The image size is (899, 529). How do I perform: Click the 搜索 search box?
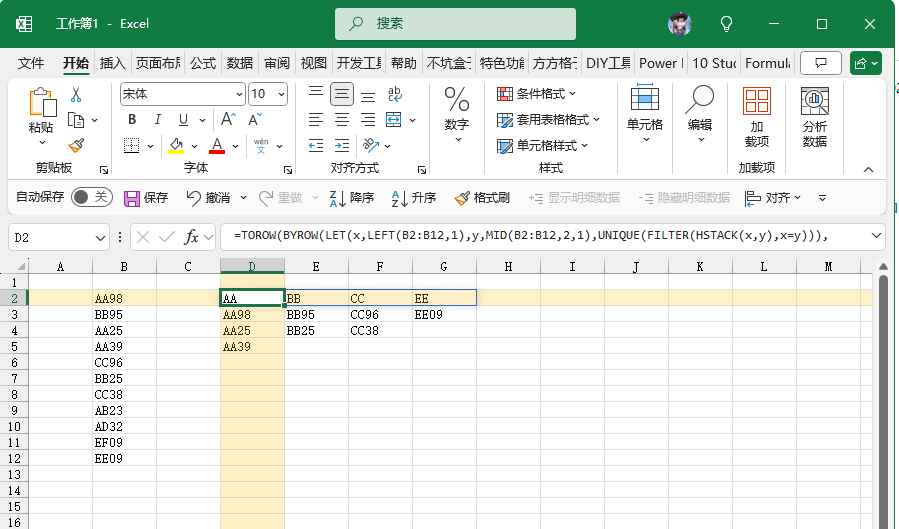point(455,23)
